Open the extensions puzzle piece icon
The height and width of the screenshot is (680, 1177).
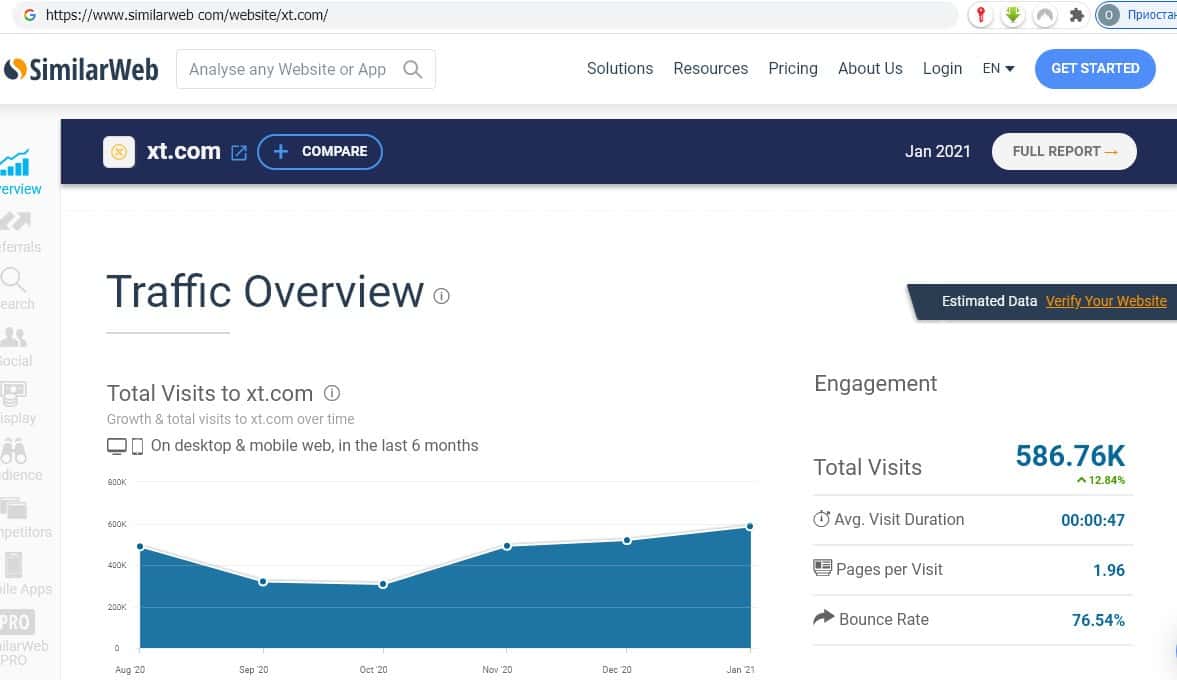1076,15
